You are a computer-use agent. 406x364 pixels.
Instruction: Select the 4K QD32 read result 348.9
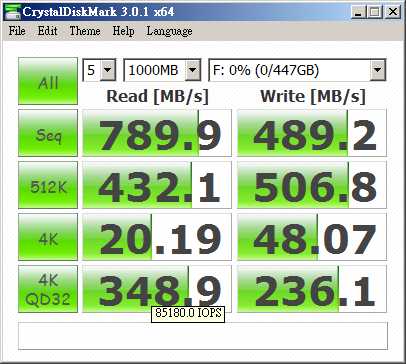(x=157, y=289)
